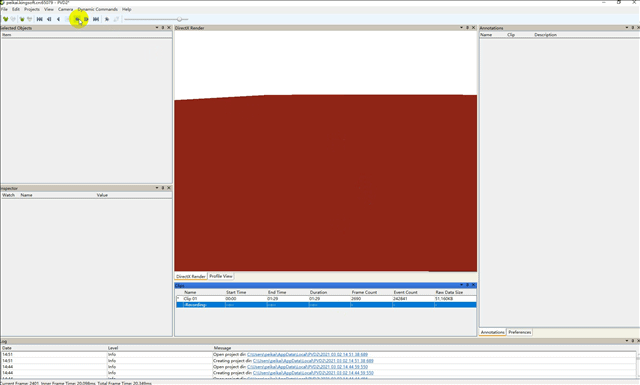Click the Description header in Annotations
Screen dimensions: 640x385
pyautogui.click(x=545, y=35)
